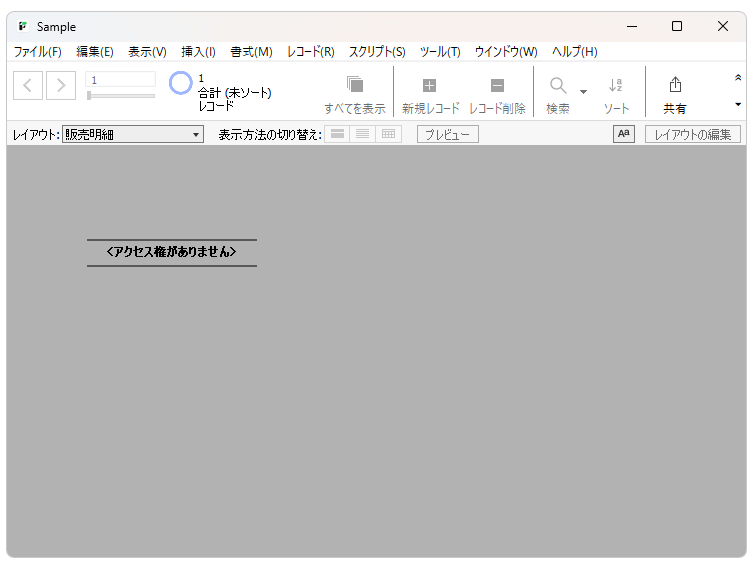This screenshot has height=568, width=755.
Task: Open the 編集(E) menu
Action: (x=95, y=52)
